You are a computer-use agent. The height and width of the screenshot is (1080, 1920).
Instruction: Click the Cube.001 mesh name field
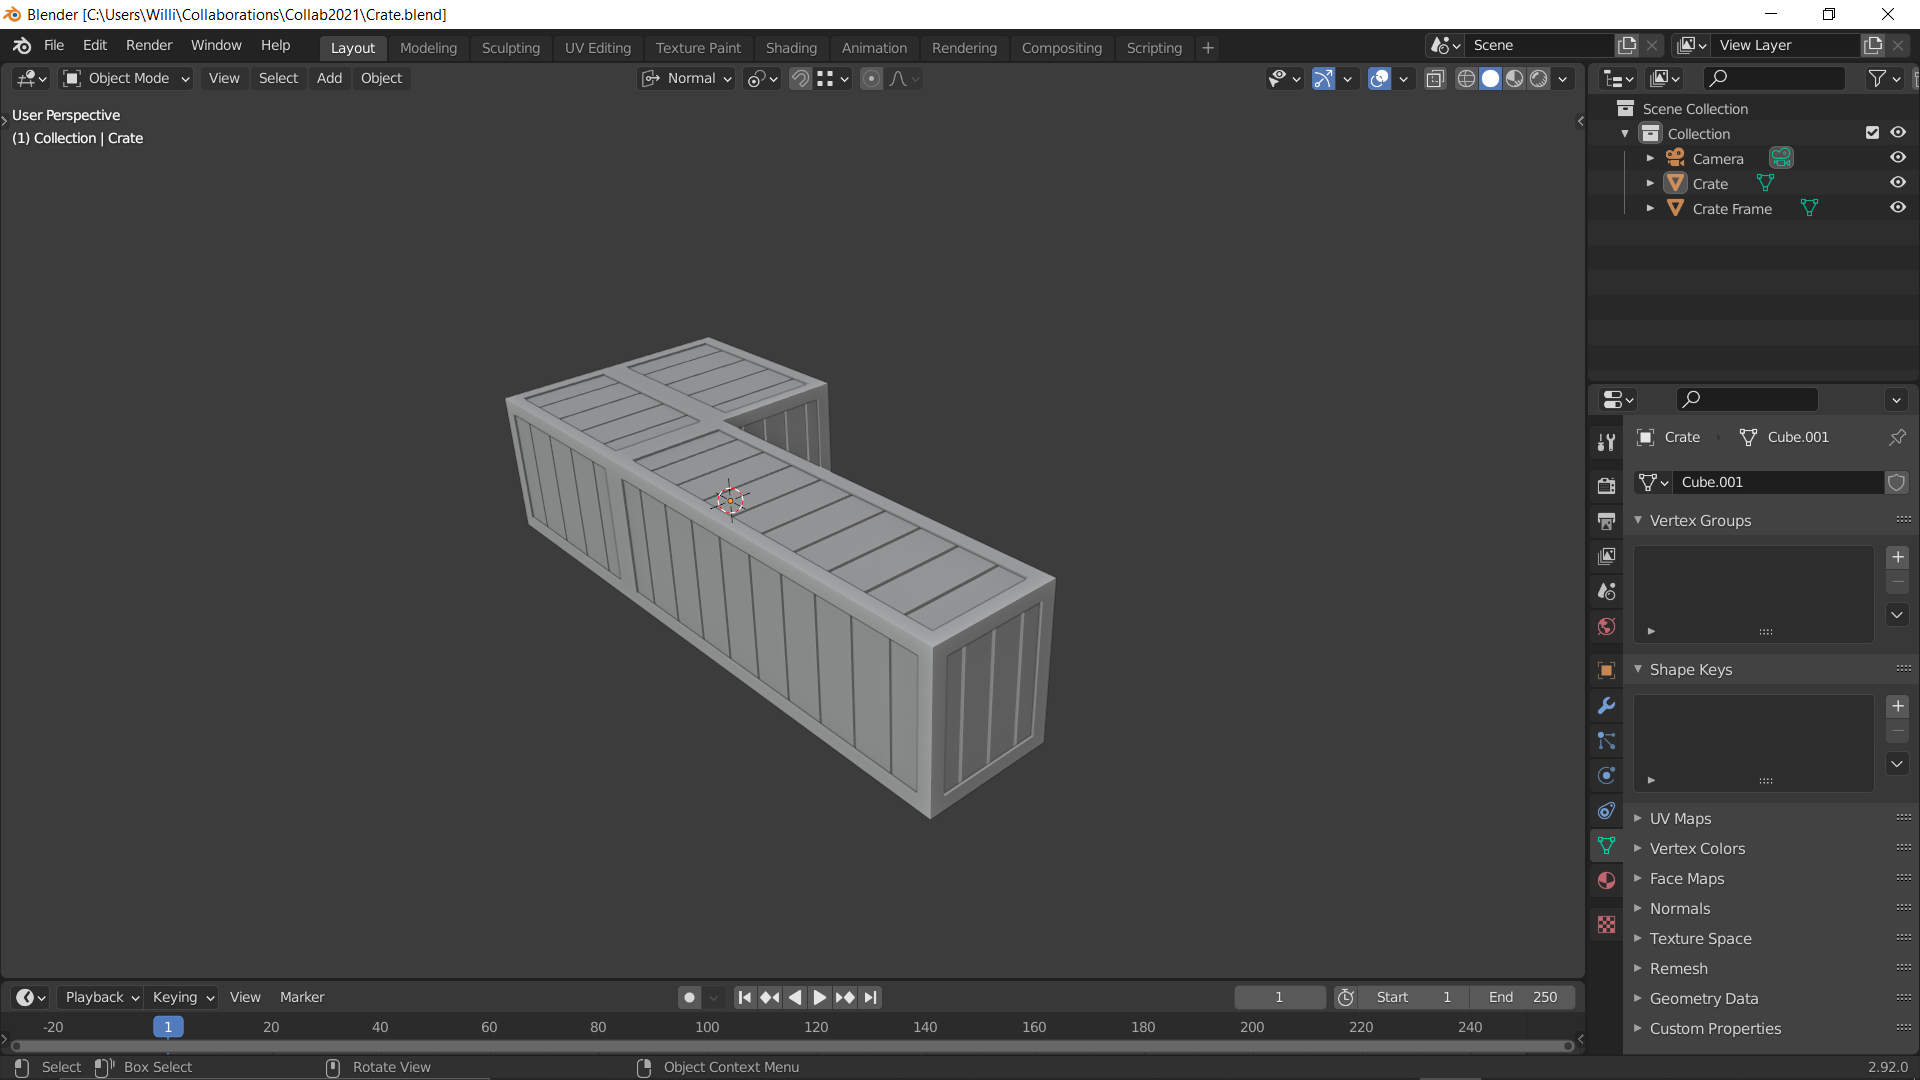tap(1777, 483)
